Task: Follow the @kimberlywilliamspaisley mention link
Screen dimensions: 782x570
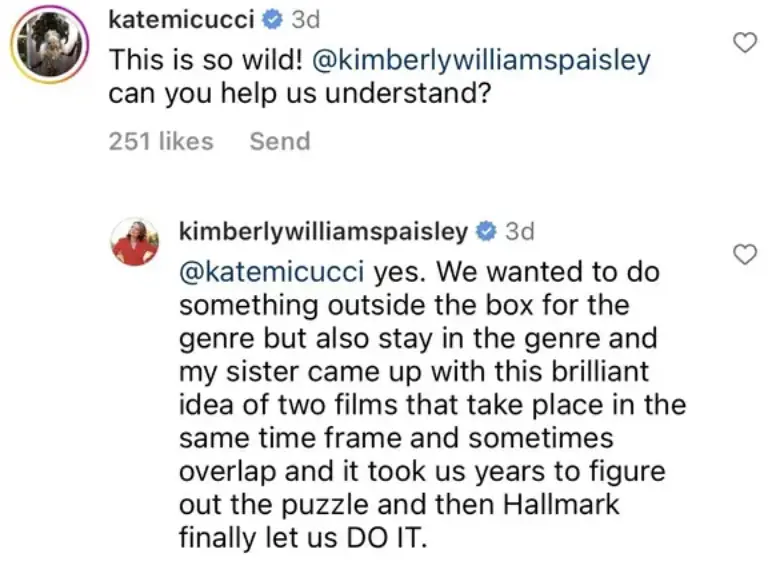Action: coord(481,60)
